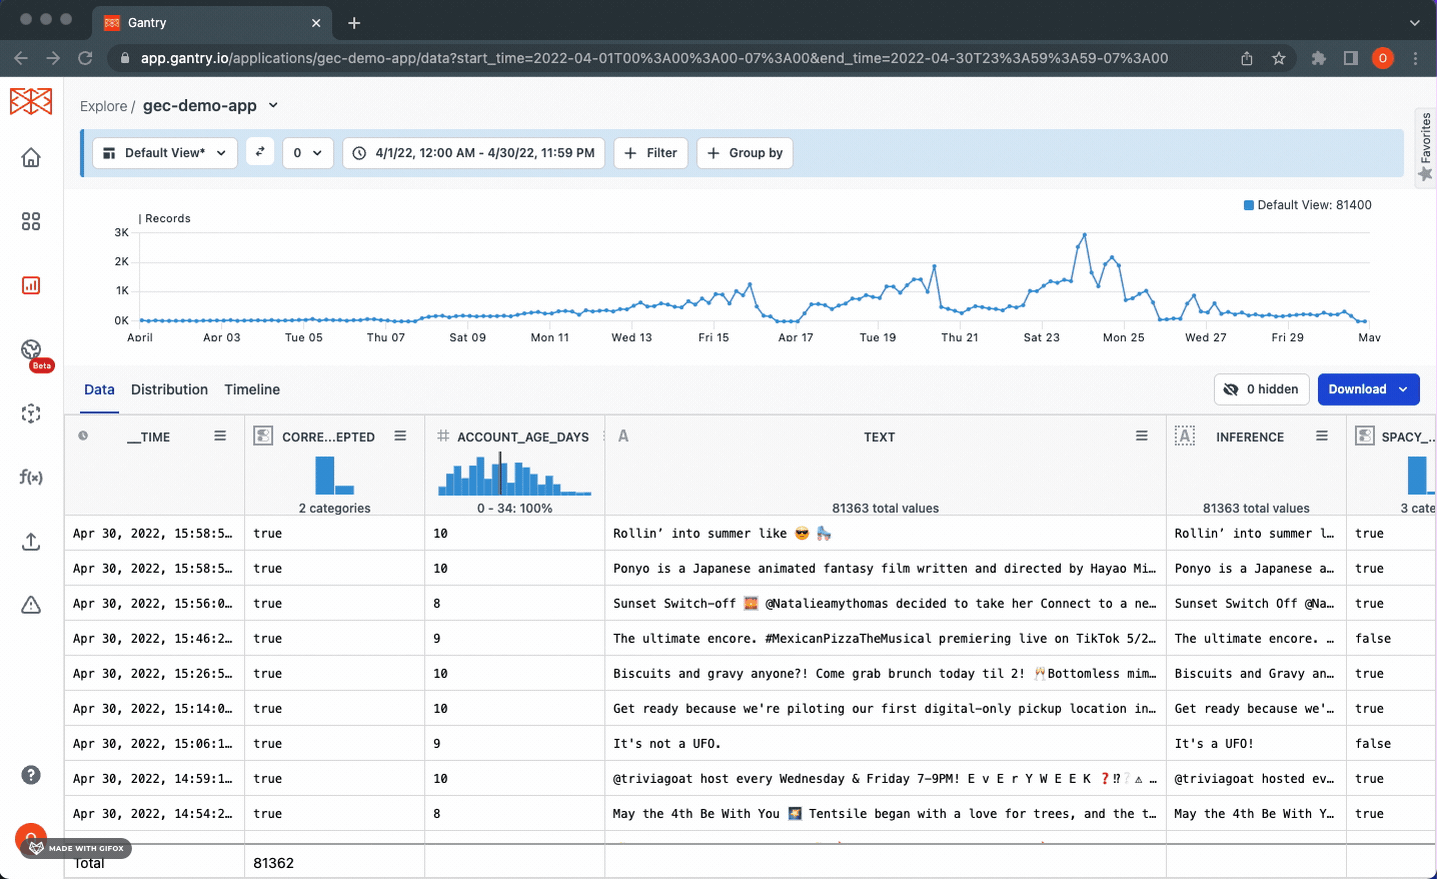Click the Total value 81362
This screenshot has width=1437, height=879.
point(273,862)
